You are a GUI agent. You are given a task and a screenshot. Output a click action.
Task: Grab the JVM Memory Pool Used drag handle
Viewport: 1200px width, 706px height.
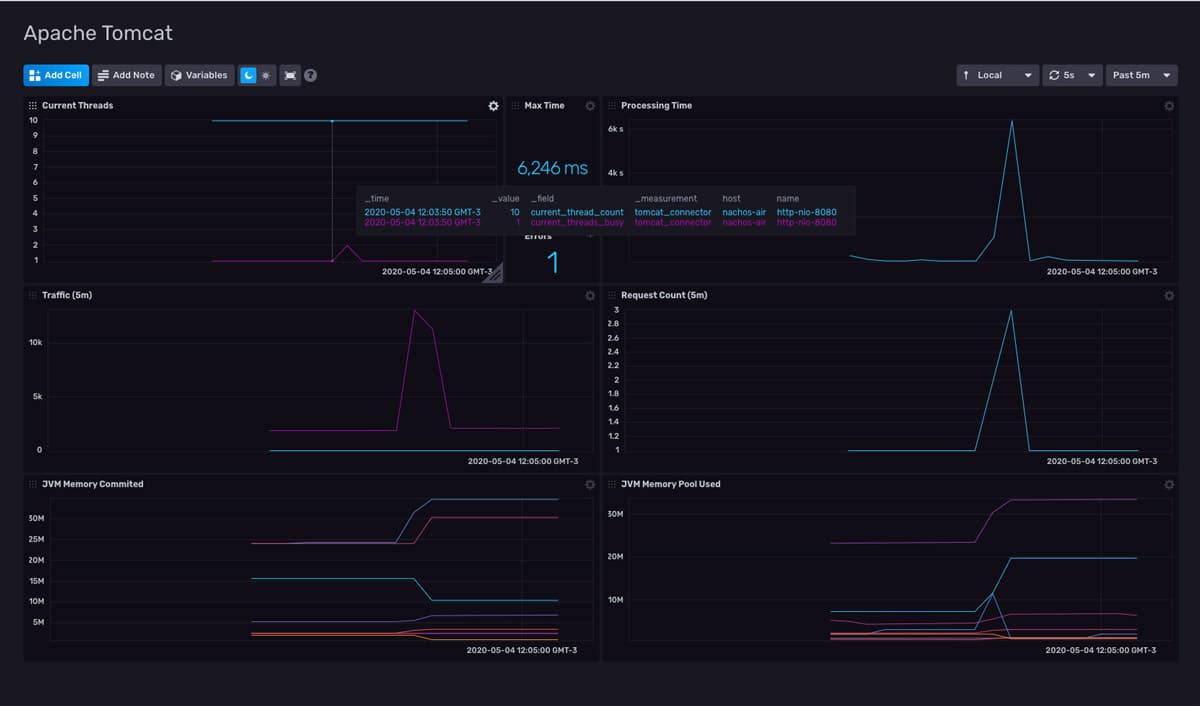coord(612,484)
